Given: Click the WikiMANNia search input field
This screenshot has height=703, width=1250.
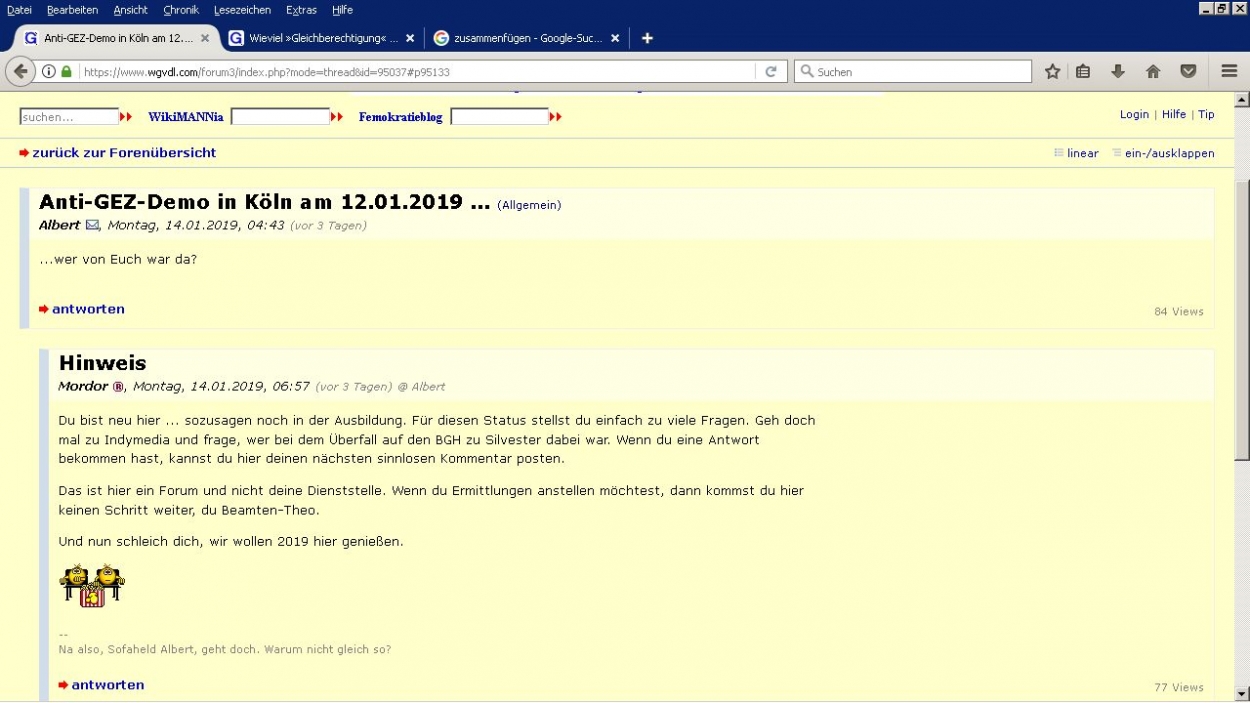Looking at the screenshot, I should tap(280, 117).
